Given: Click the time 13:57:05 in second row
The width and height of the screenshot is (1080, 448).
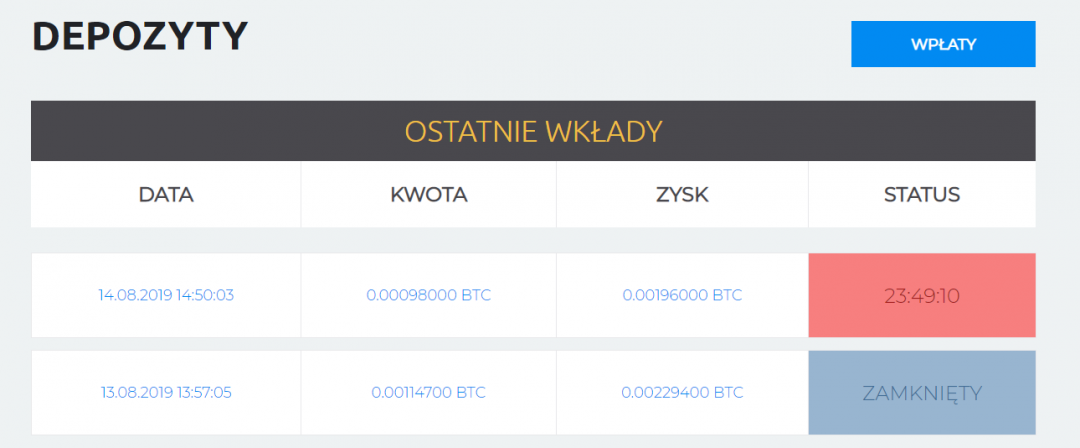Looking at the screenshot, I should (203, 392).
